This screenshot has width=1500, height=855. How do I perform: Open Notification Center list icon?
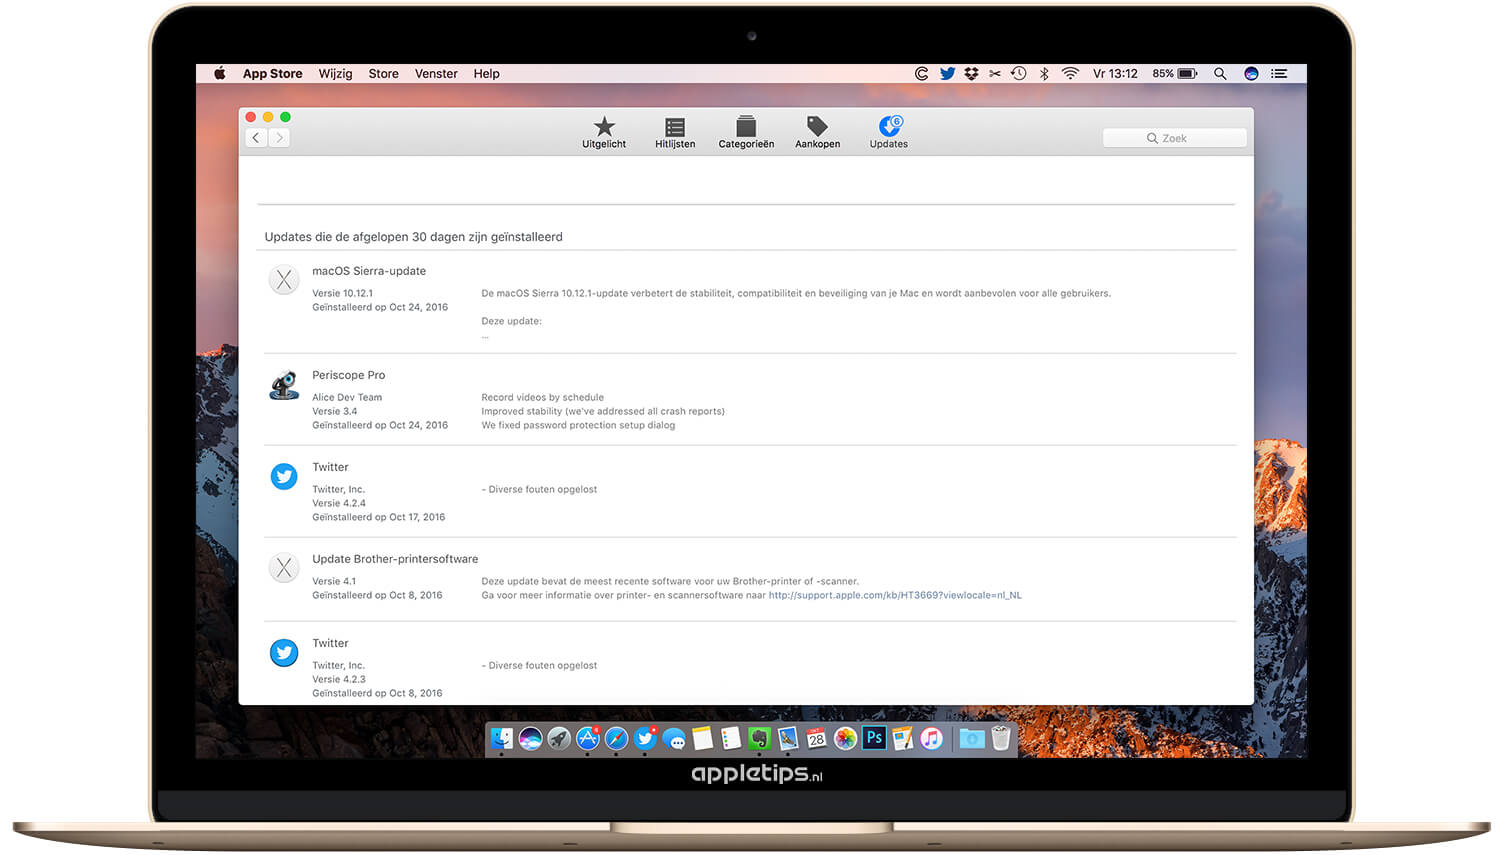coord(1279,74)
